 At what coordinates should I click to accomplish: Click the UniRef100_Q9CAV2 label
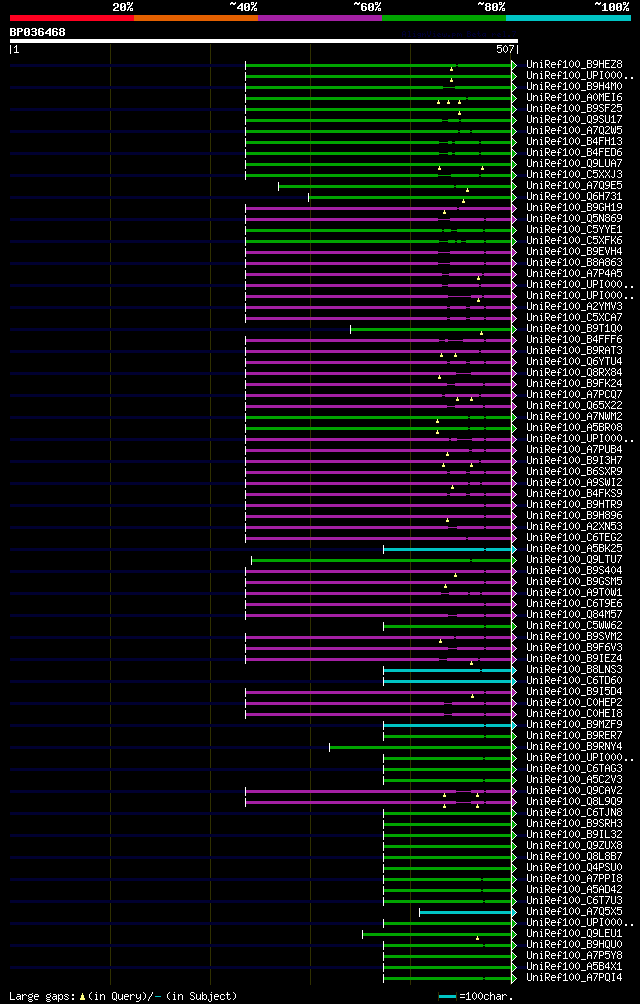(x=574, y=791)
